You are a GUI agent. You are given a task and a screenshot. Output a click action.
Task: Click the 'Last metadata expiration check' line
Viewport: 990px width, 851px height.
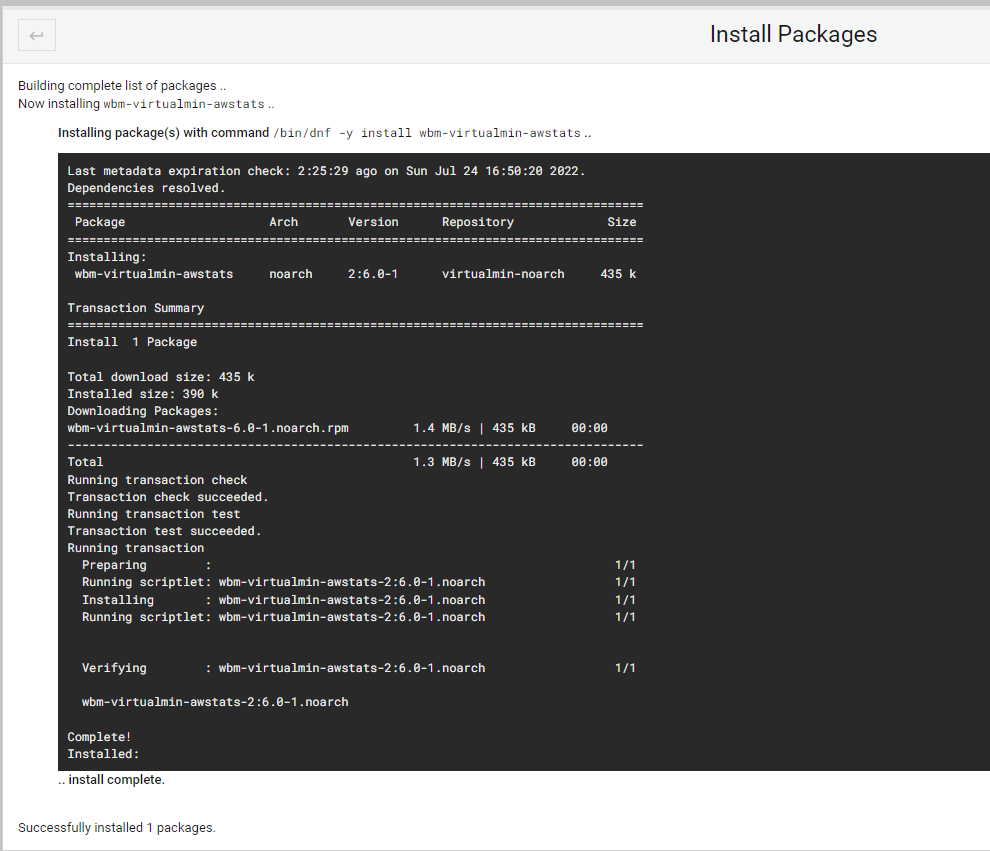(x=326, y=171)
